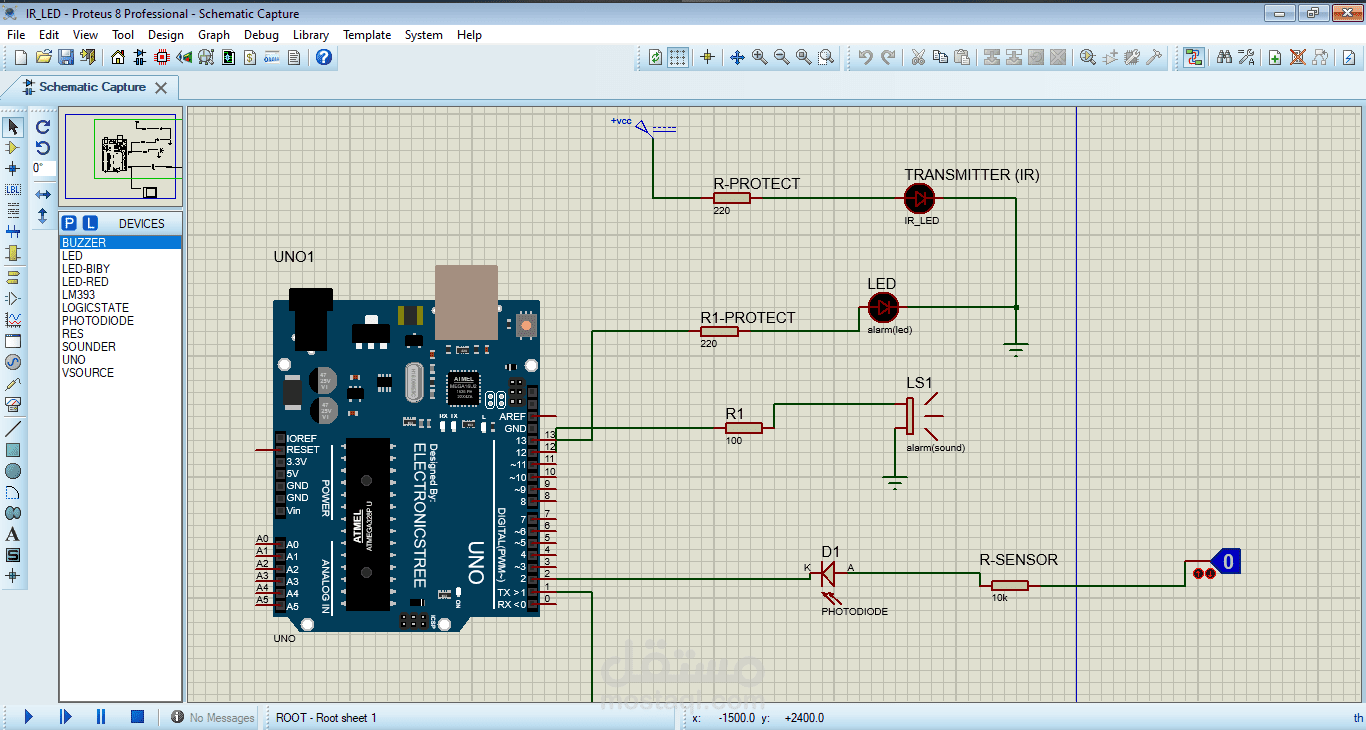Pick devices with the P button
Image resolution: width=1366 pixels, height=730 pixels.
pyautogui.click(x=69, y=223)
